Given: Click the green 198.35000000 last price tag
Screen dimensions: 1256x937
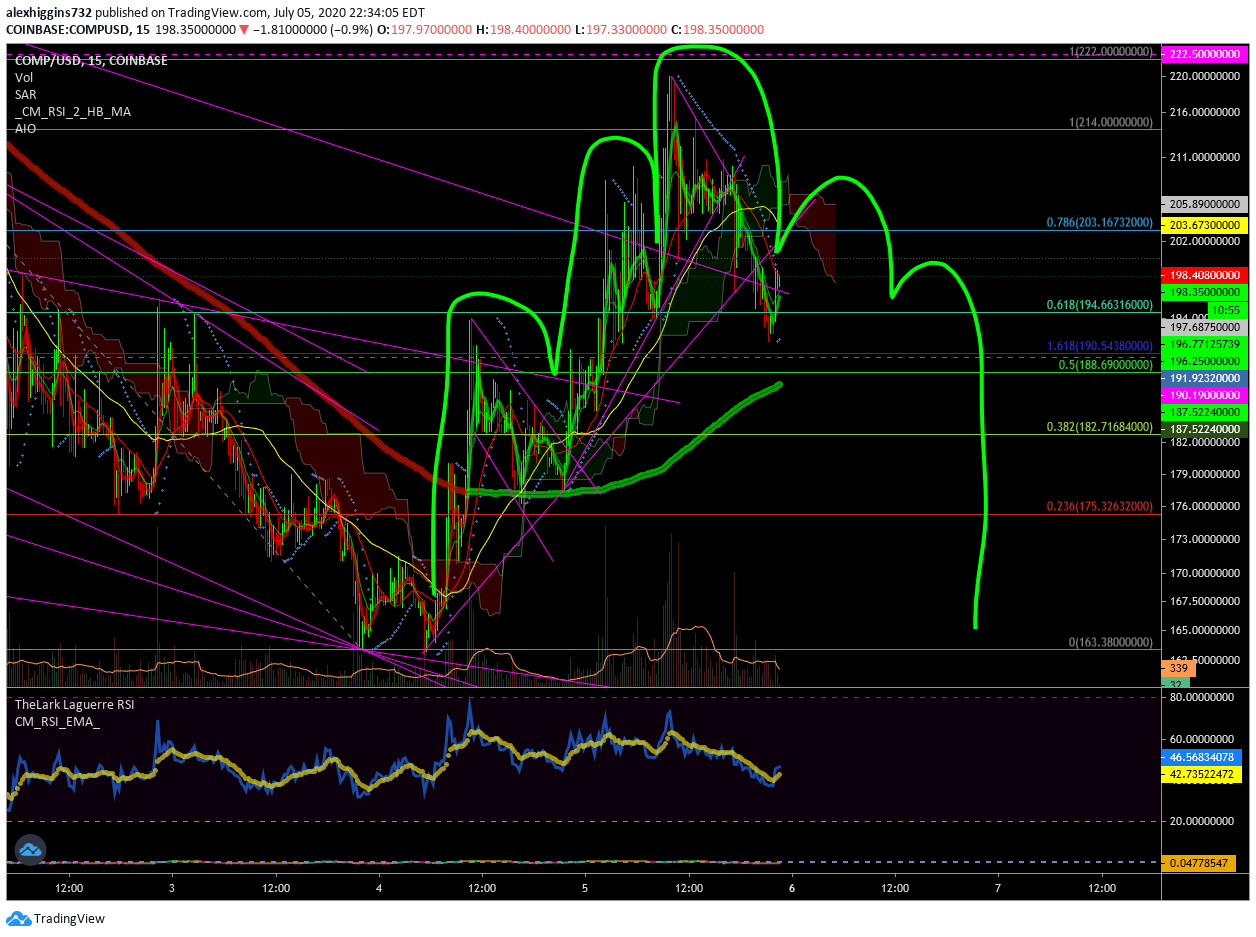Looking at the screenshot, I should (1203, 291).
